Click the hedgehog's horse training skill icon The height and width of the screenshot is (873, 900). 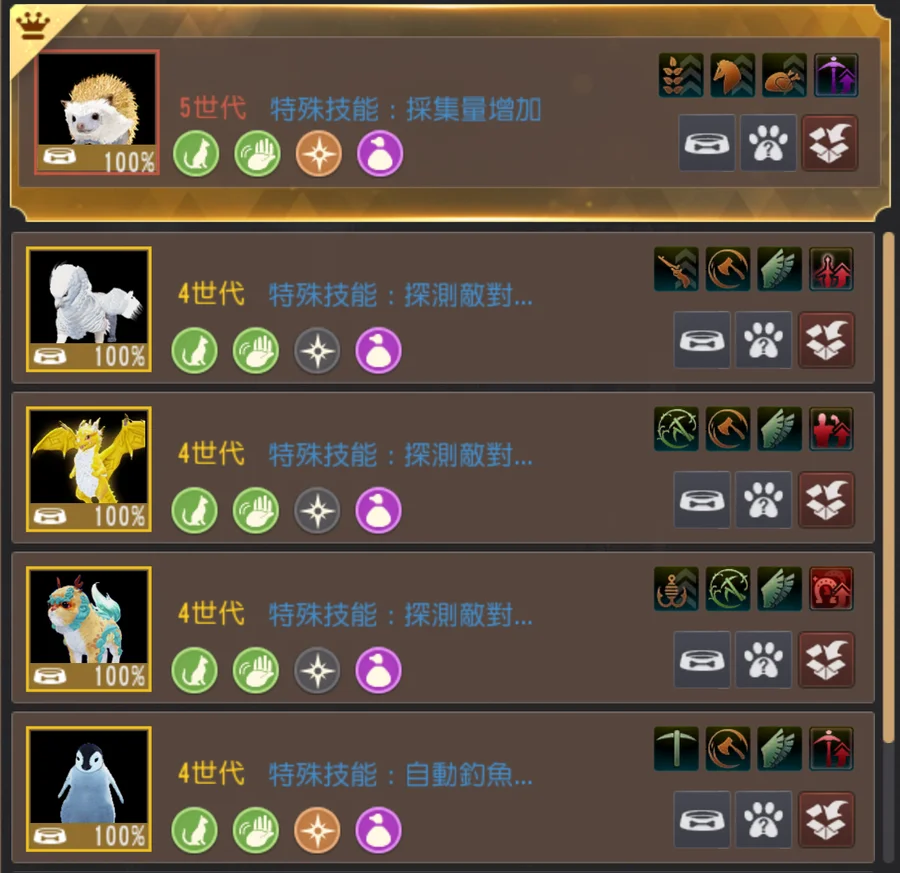733,75
